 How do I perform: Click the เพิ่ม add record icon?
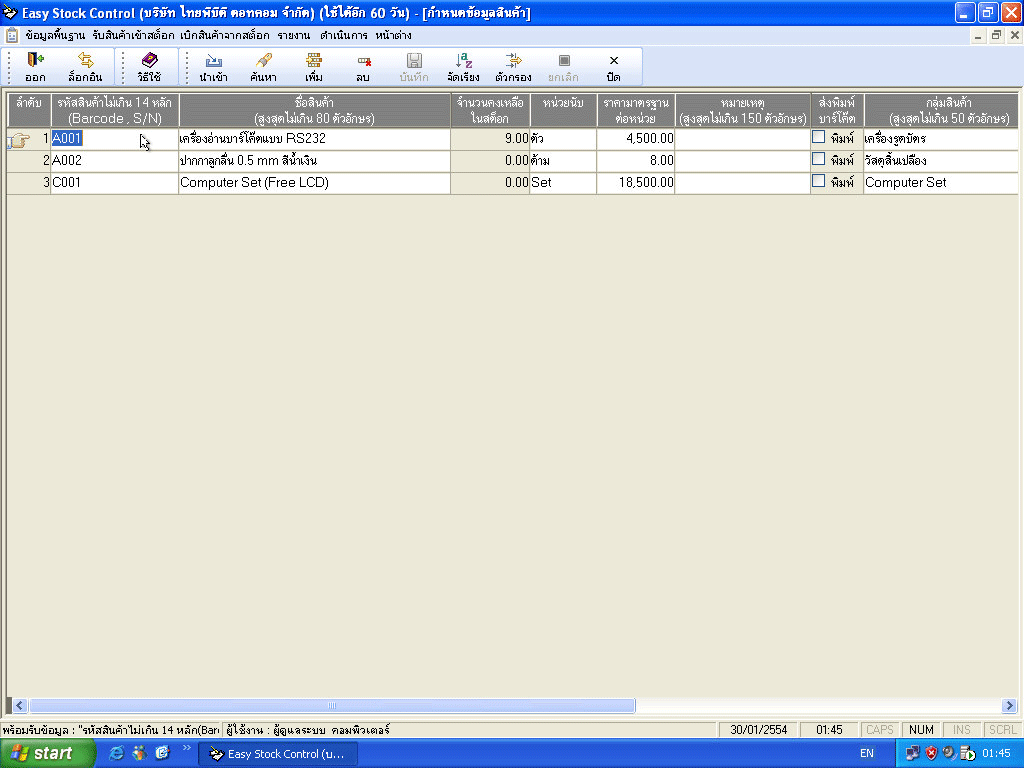pyautogui.click(x=314, y=62)
